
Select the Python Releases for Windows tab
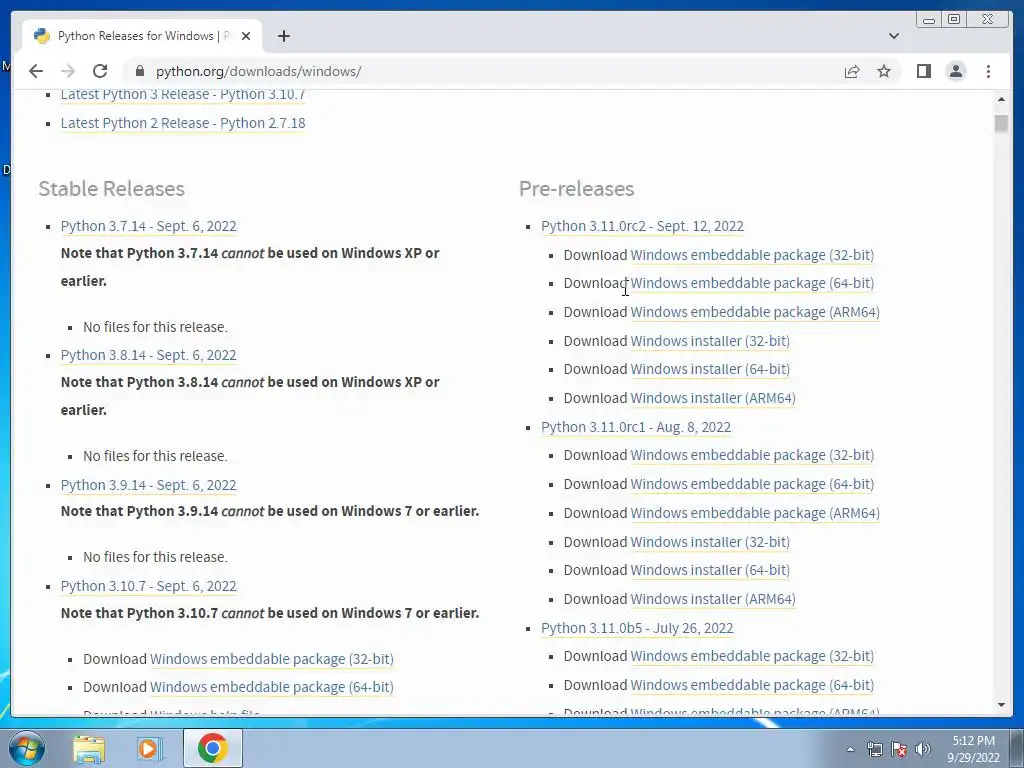tap(142, 36)
